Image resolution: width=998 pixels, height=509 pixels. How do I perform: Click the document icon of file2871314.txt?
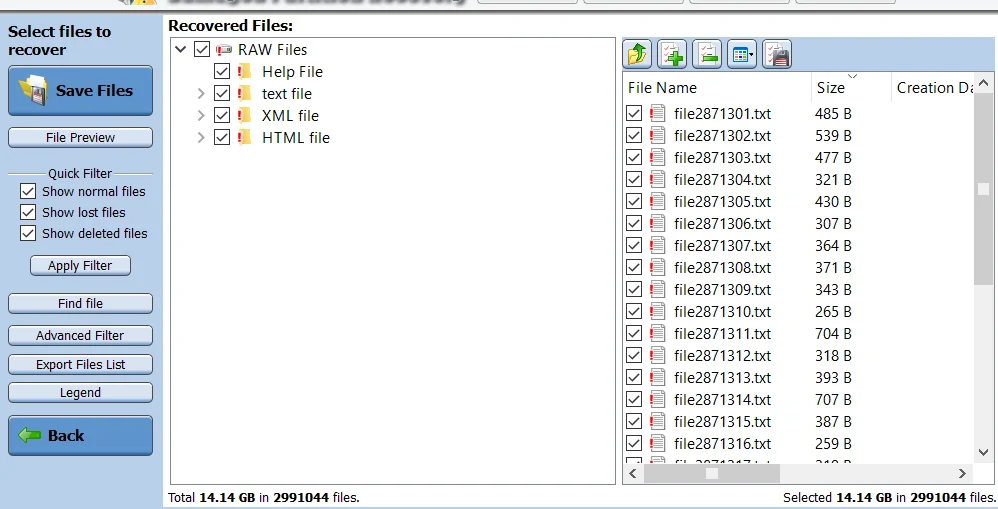point(657,399)
